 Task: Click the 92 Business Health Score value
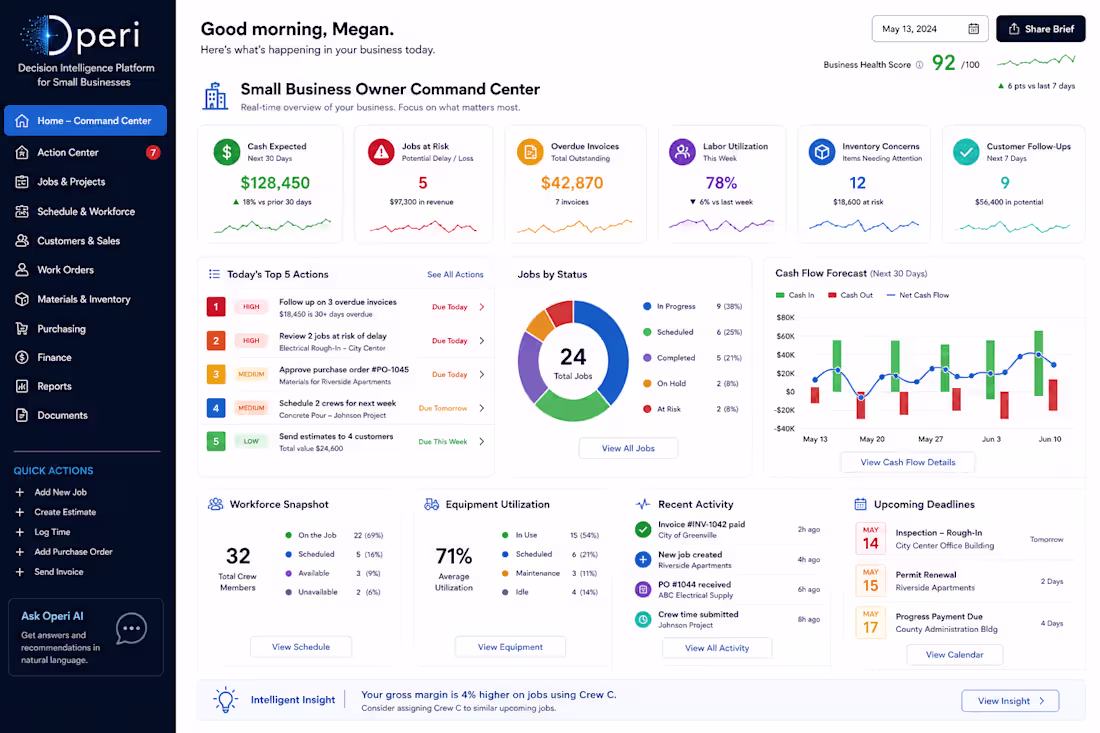pos(944,63)
